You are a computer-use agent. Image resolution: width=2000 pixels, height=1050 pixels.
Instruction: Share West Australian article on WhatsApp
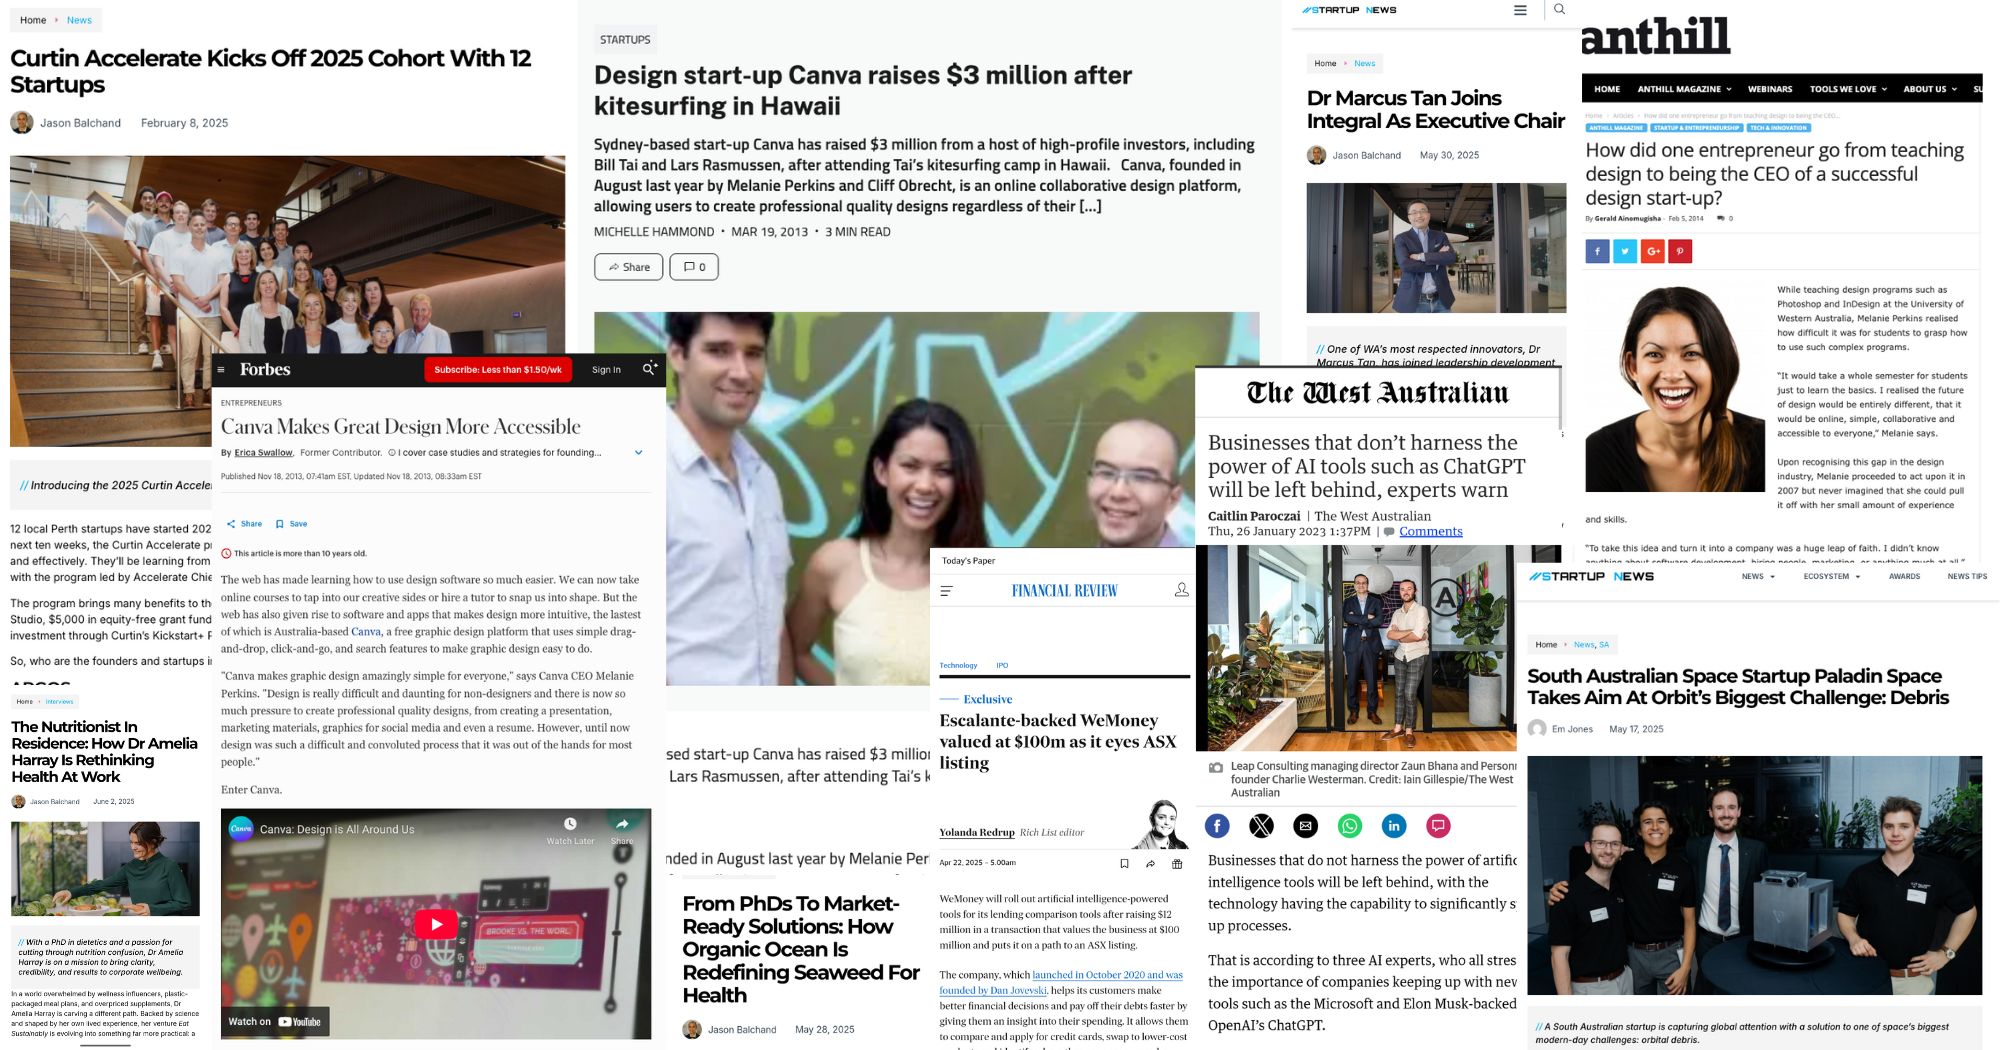1350,825
